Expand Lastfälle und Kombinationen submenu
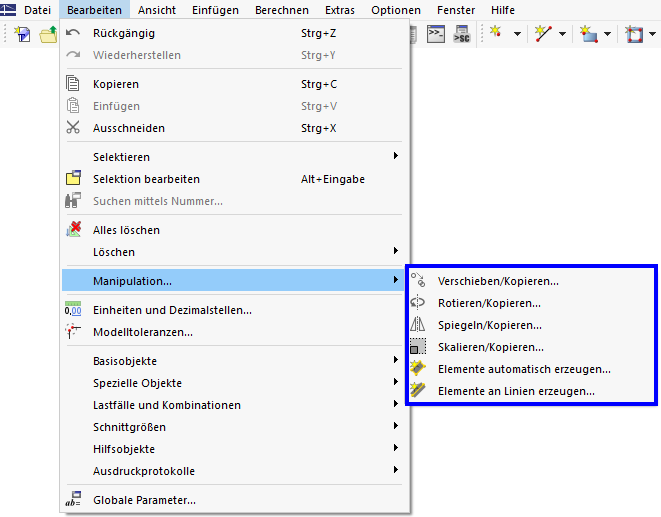The height and width of the screenshot is (517, 661). point(233,405)
